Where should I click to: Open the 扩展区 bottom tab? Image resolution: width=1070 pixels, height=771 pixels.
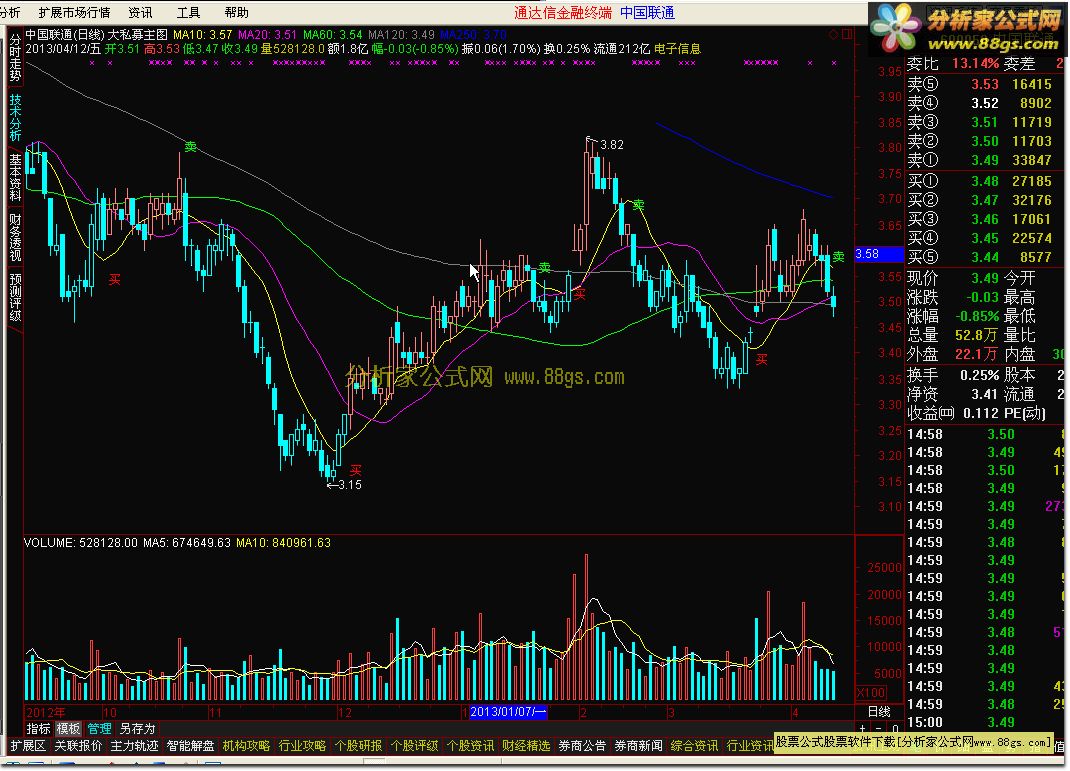(28, 746)
